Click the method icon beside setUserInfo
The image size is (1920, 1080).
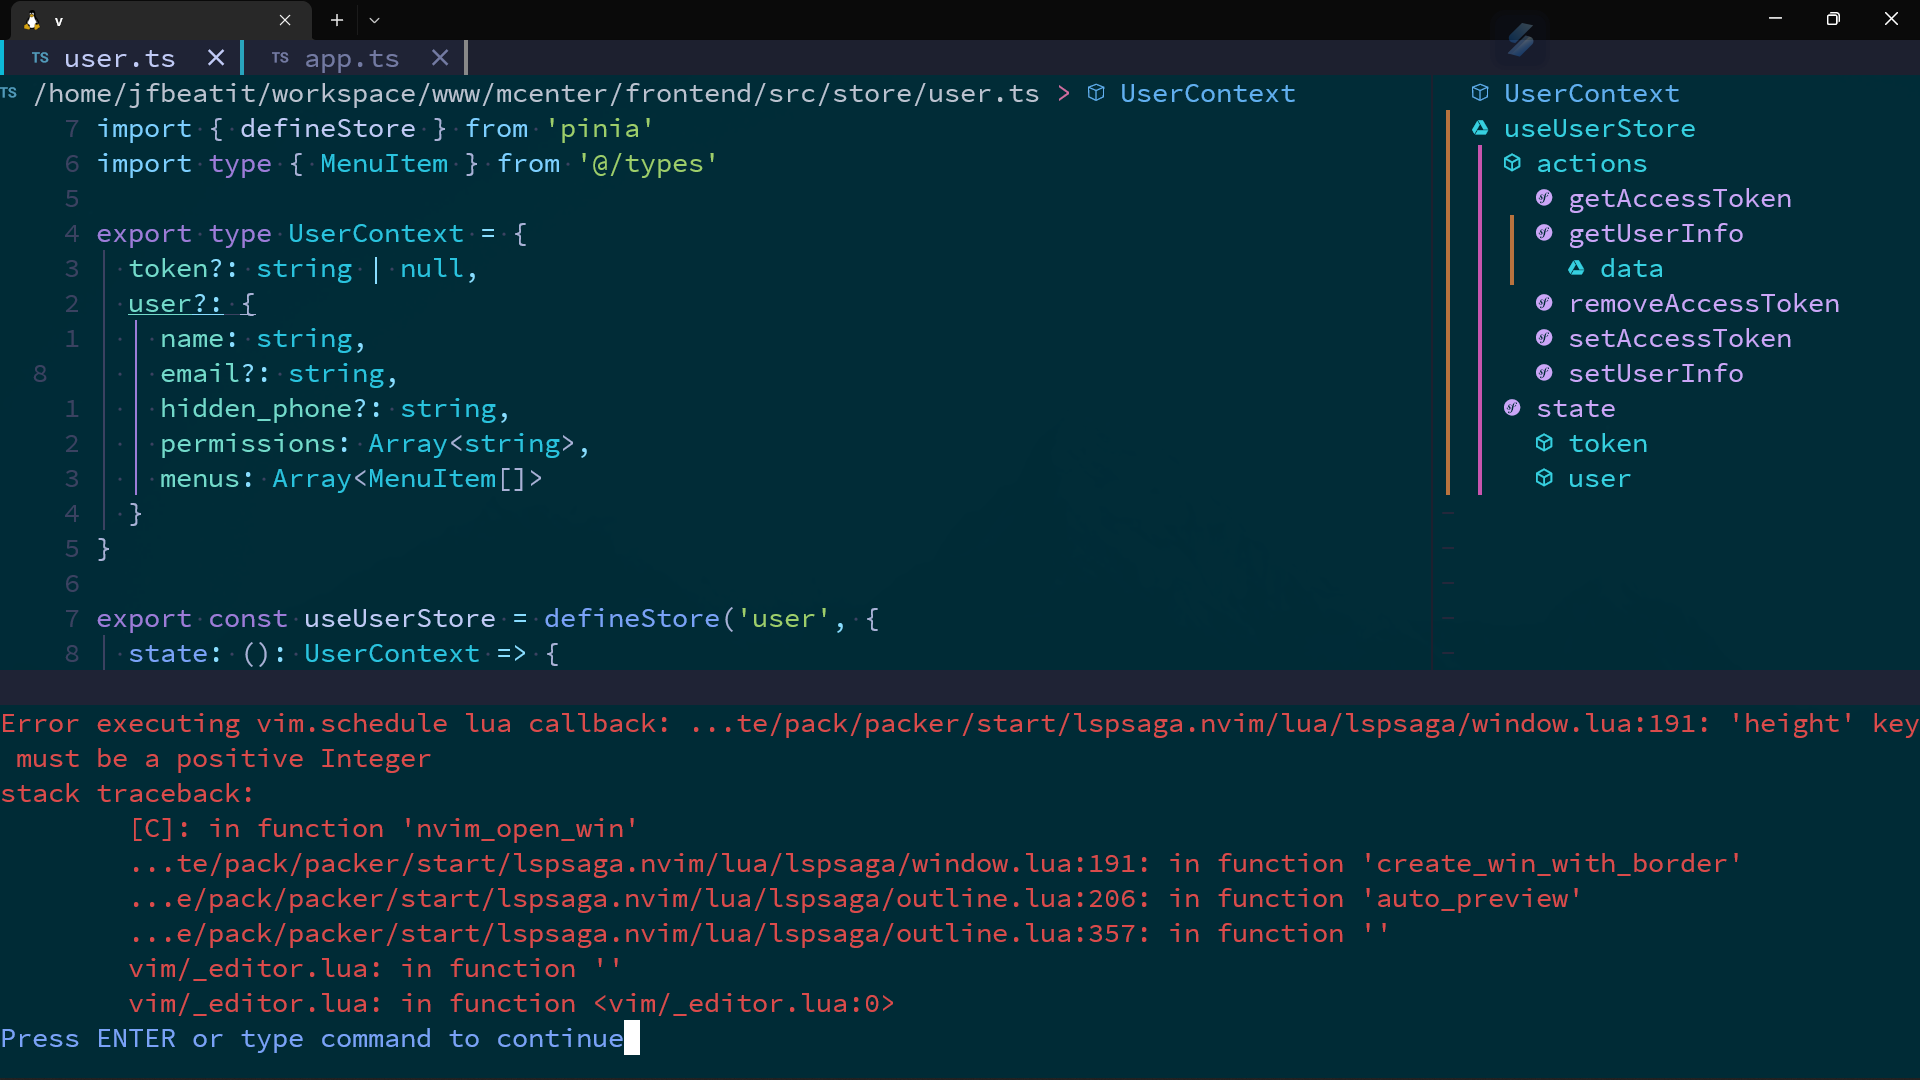pos(1544,373)
